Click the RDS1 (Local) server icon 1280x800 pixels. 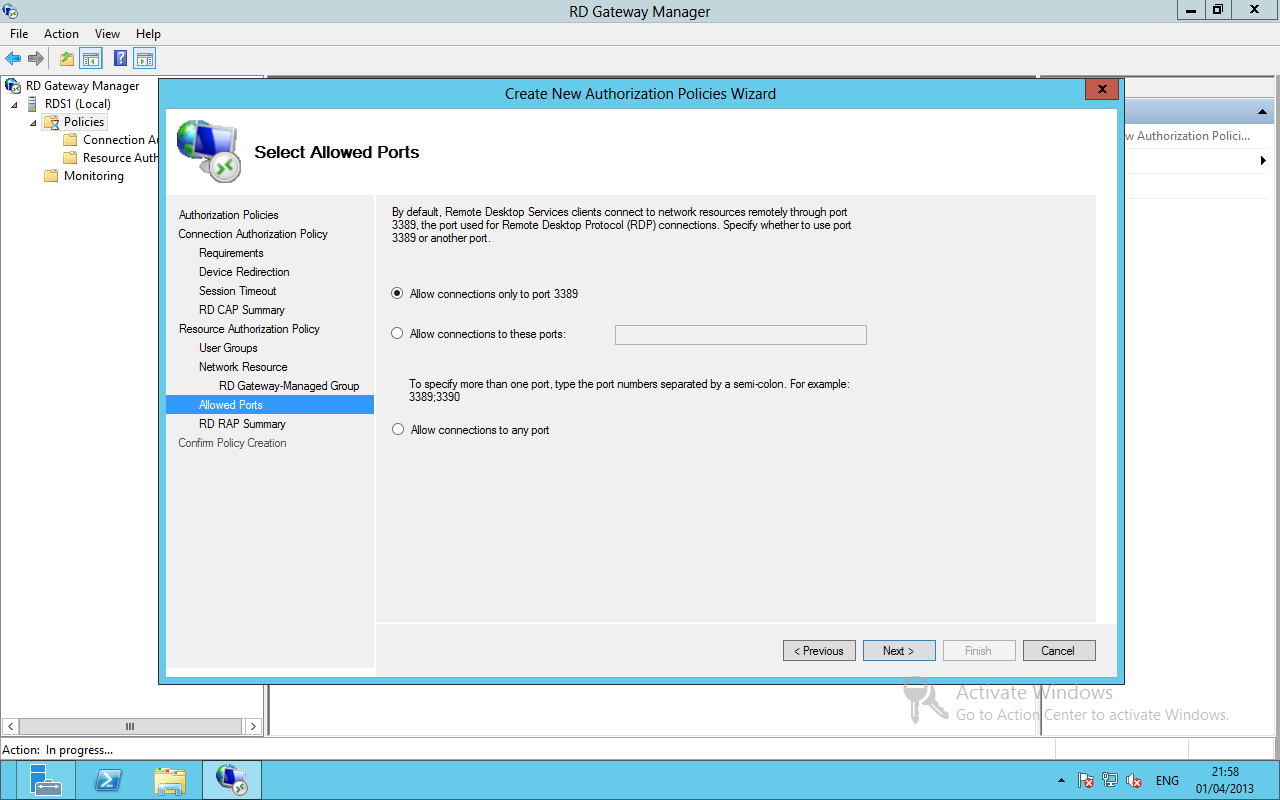click(33, 104)
